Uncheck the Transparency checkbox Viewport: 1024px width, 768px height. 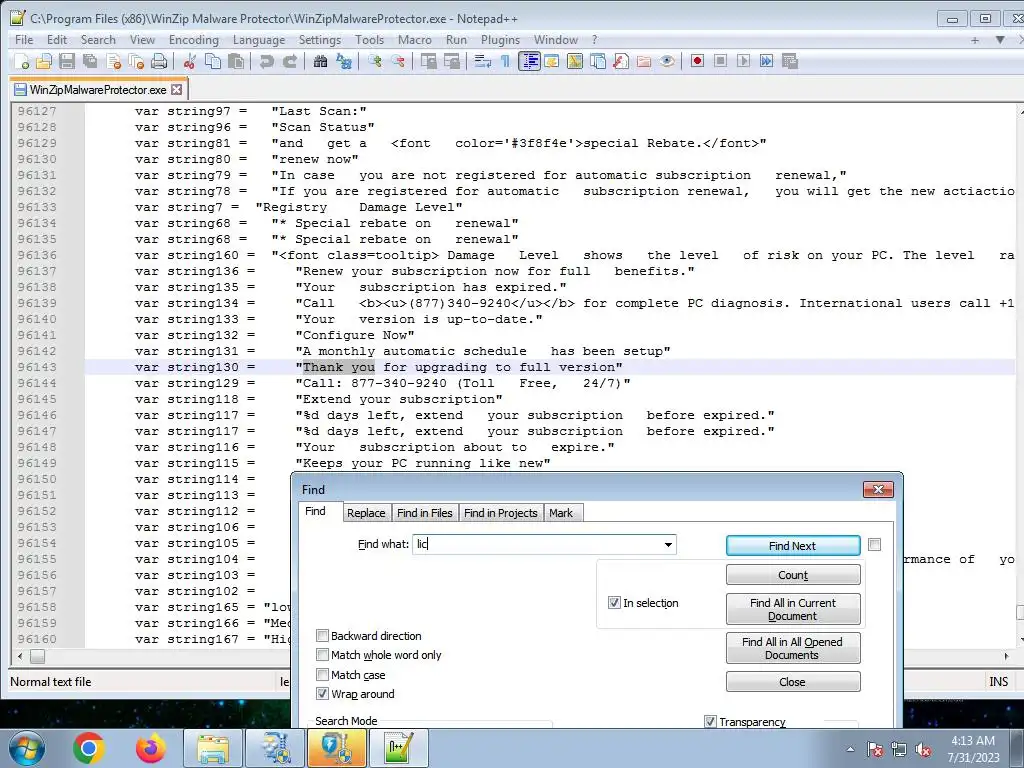(710, 722)
